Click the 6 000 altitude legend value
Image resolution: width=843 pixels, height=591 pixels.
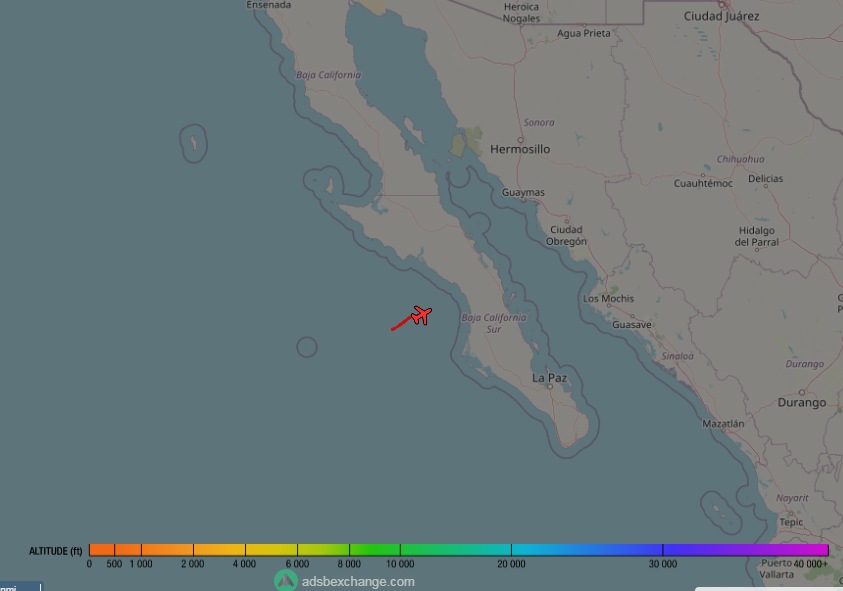297,564
